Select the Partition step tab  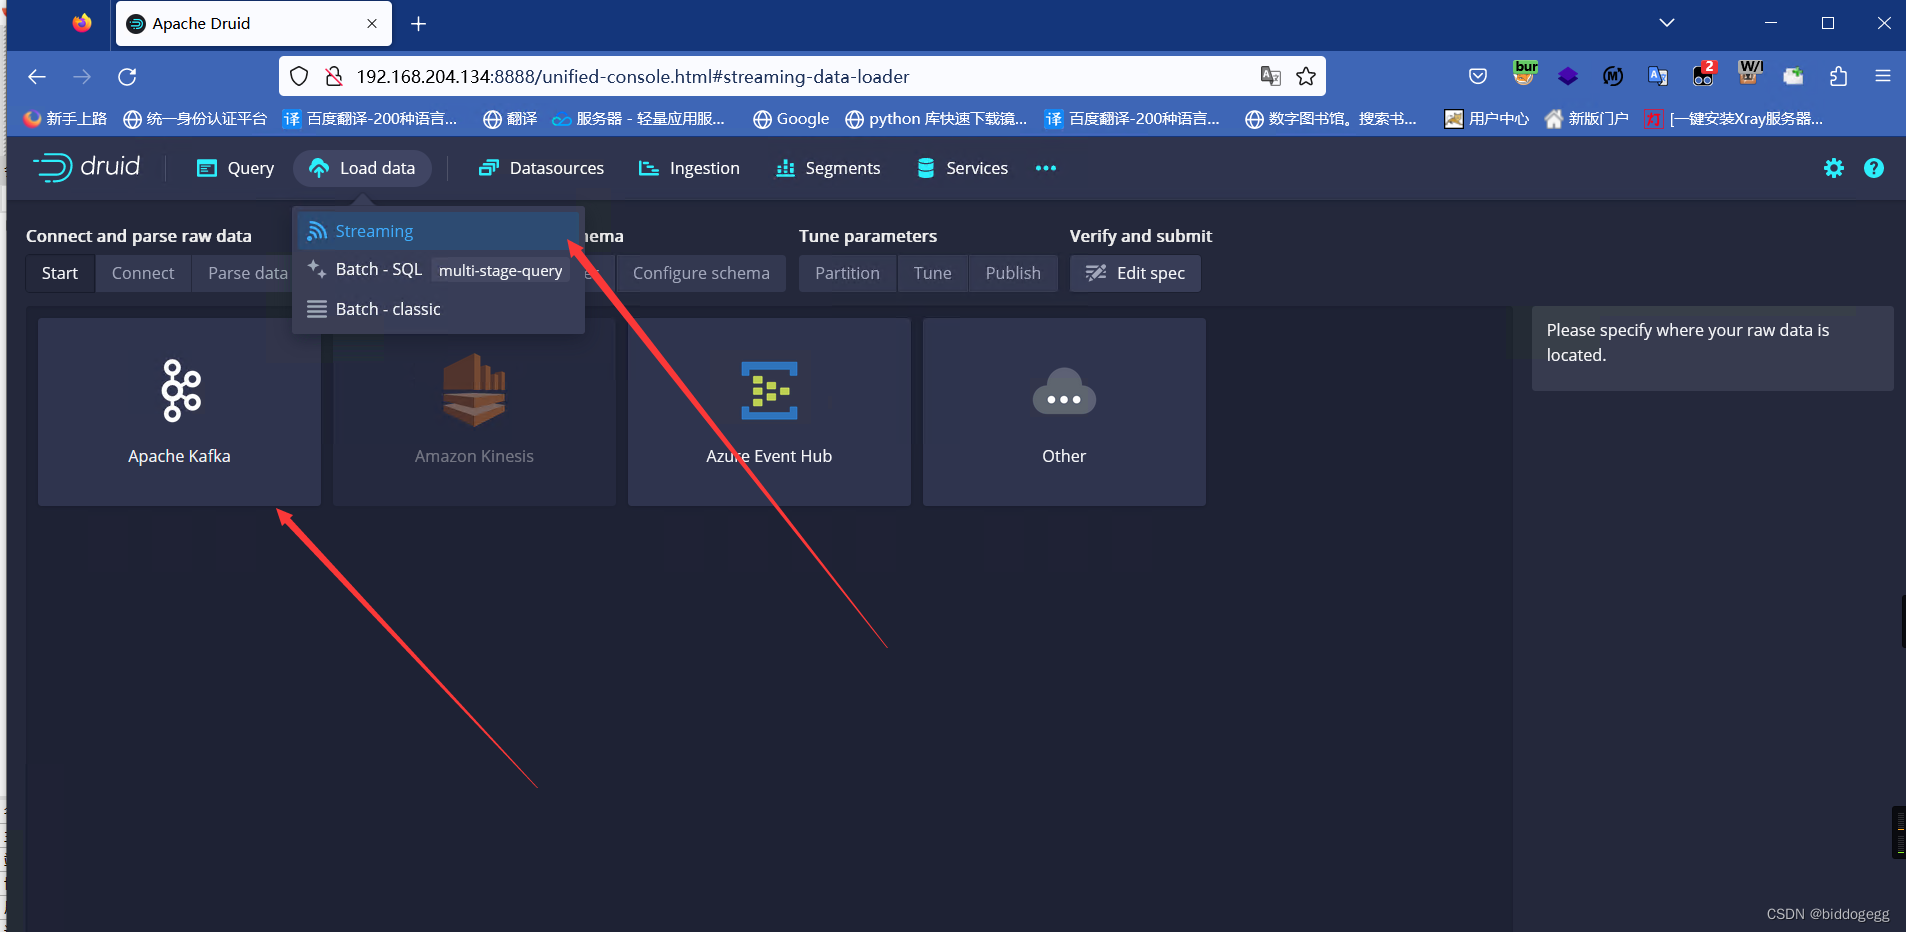click(847, 273)
